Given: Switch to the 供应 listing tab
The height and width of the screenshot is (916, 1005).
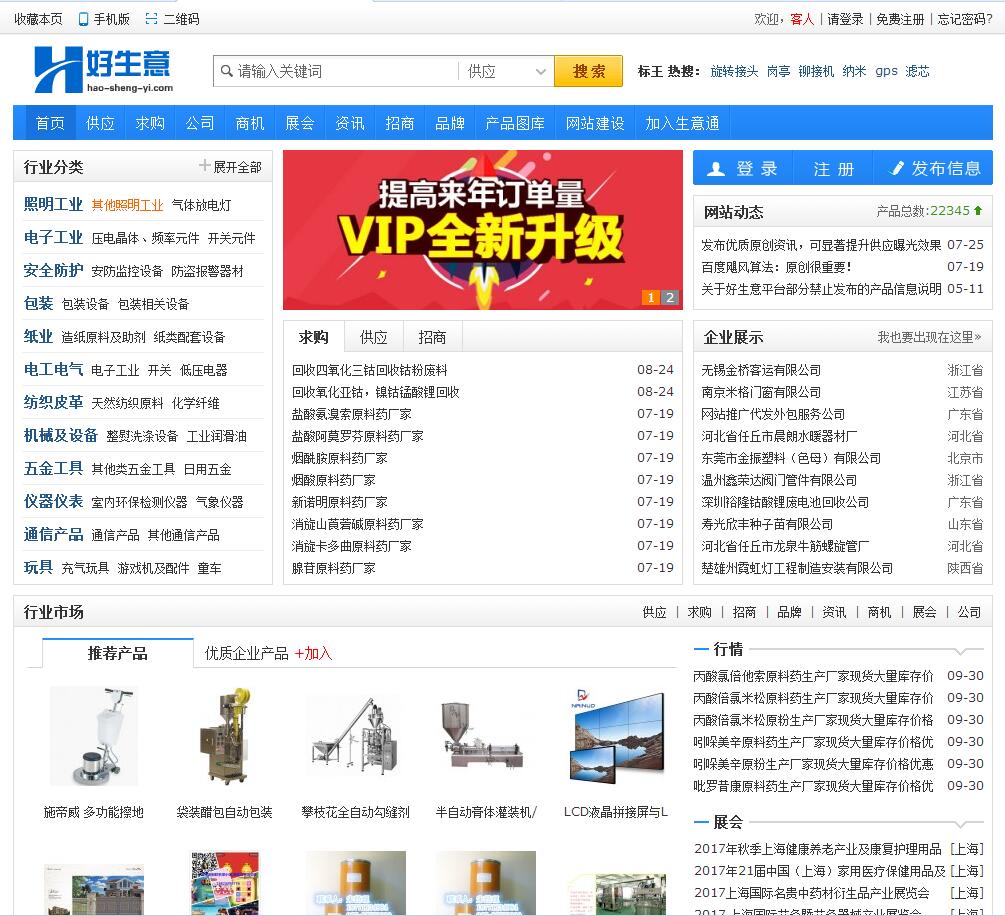Looking at the screenshot, I should coord(374,337).
